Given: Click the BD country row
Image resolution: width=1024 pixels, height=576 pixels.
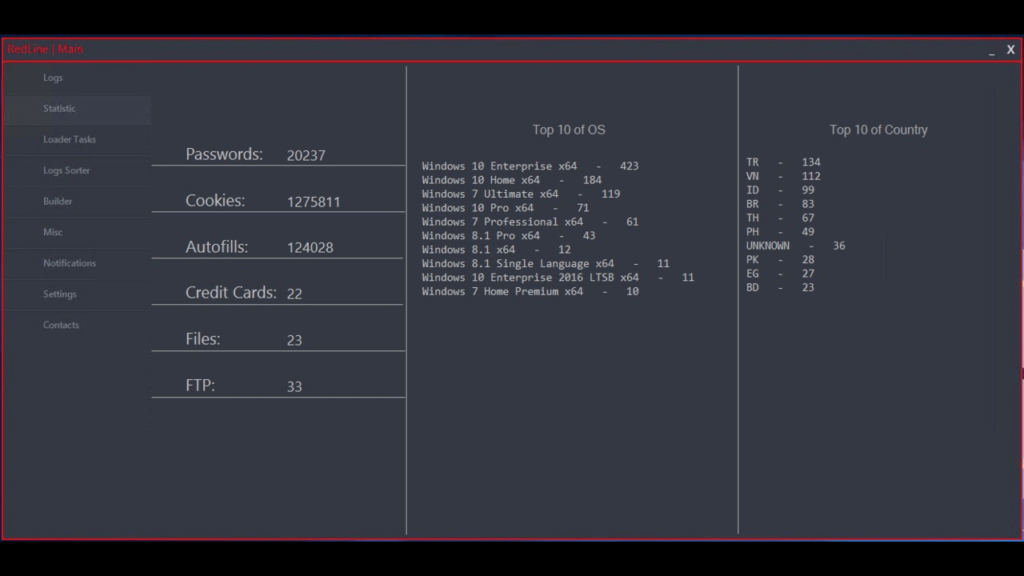Looking at the screenshot, I should point(780,287).
